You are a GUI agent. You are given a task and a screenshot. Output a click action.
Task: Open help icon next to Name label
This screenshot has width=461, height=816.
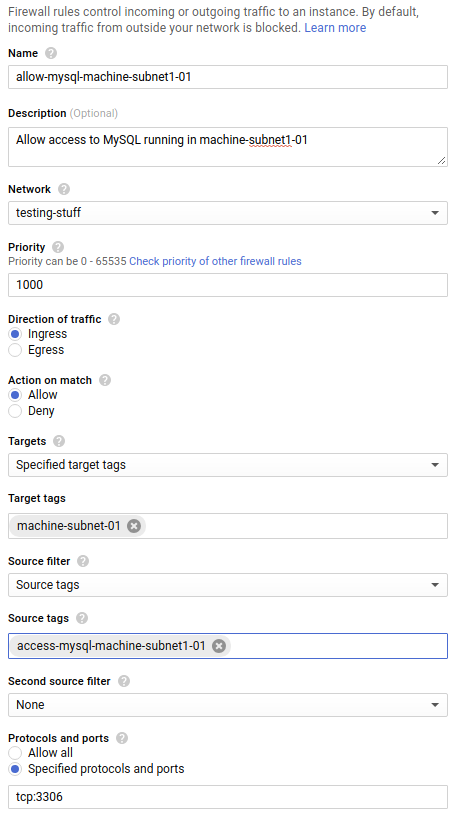pyautogui.click(x=51, y=53)
